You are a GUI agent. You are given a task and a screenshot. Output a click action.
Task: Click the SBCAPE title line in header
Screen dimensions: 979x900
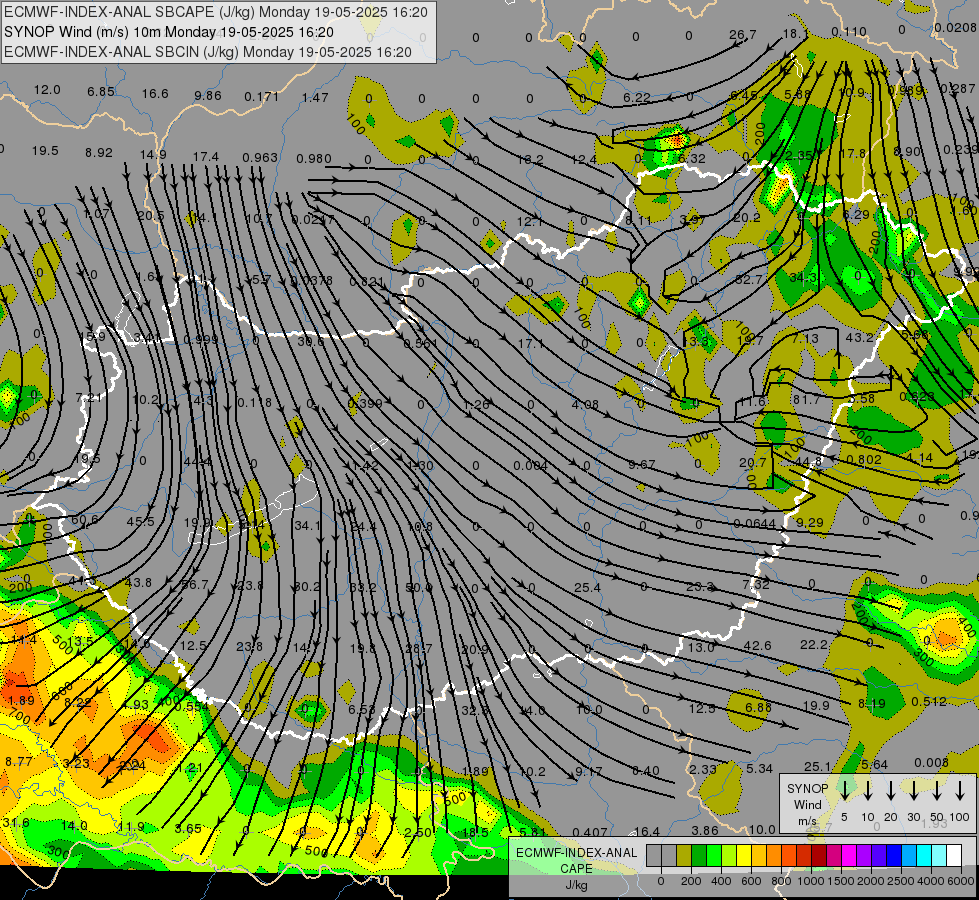pos(216,12)
